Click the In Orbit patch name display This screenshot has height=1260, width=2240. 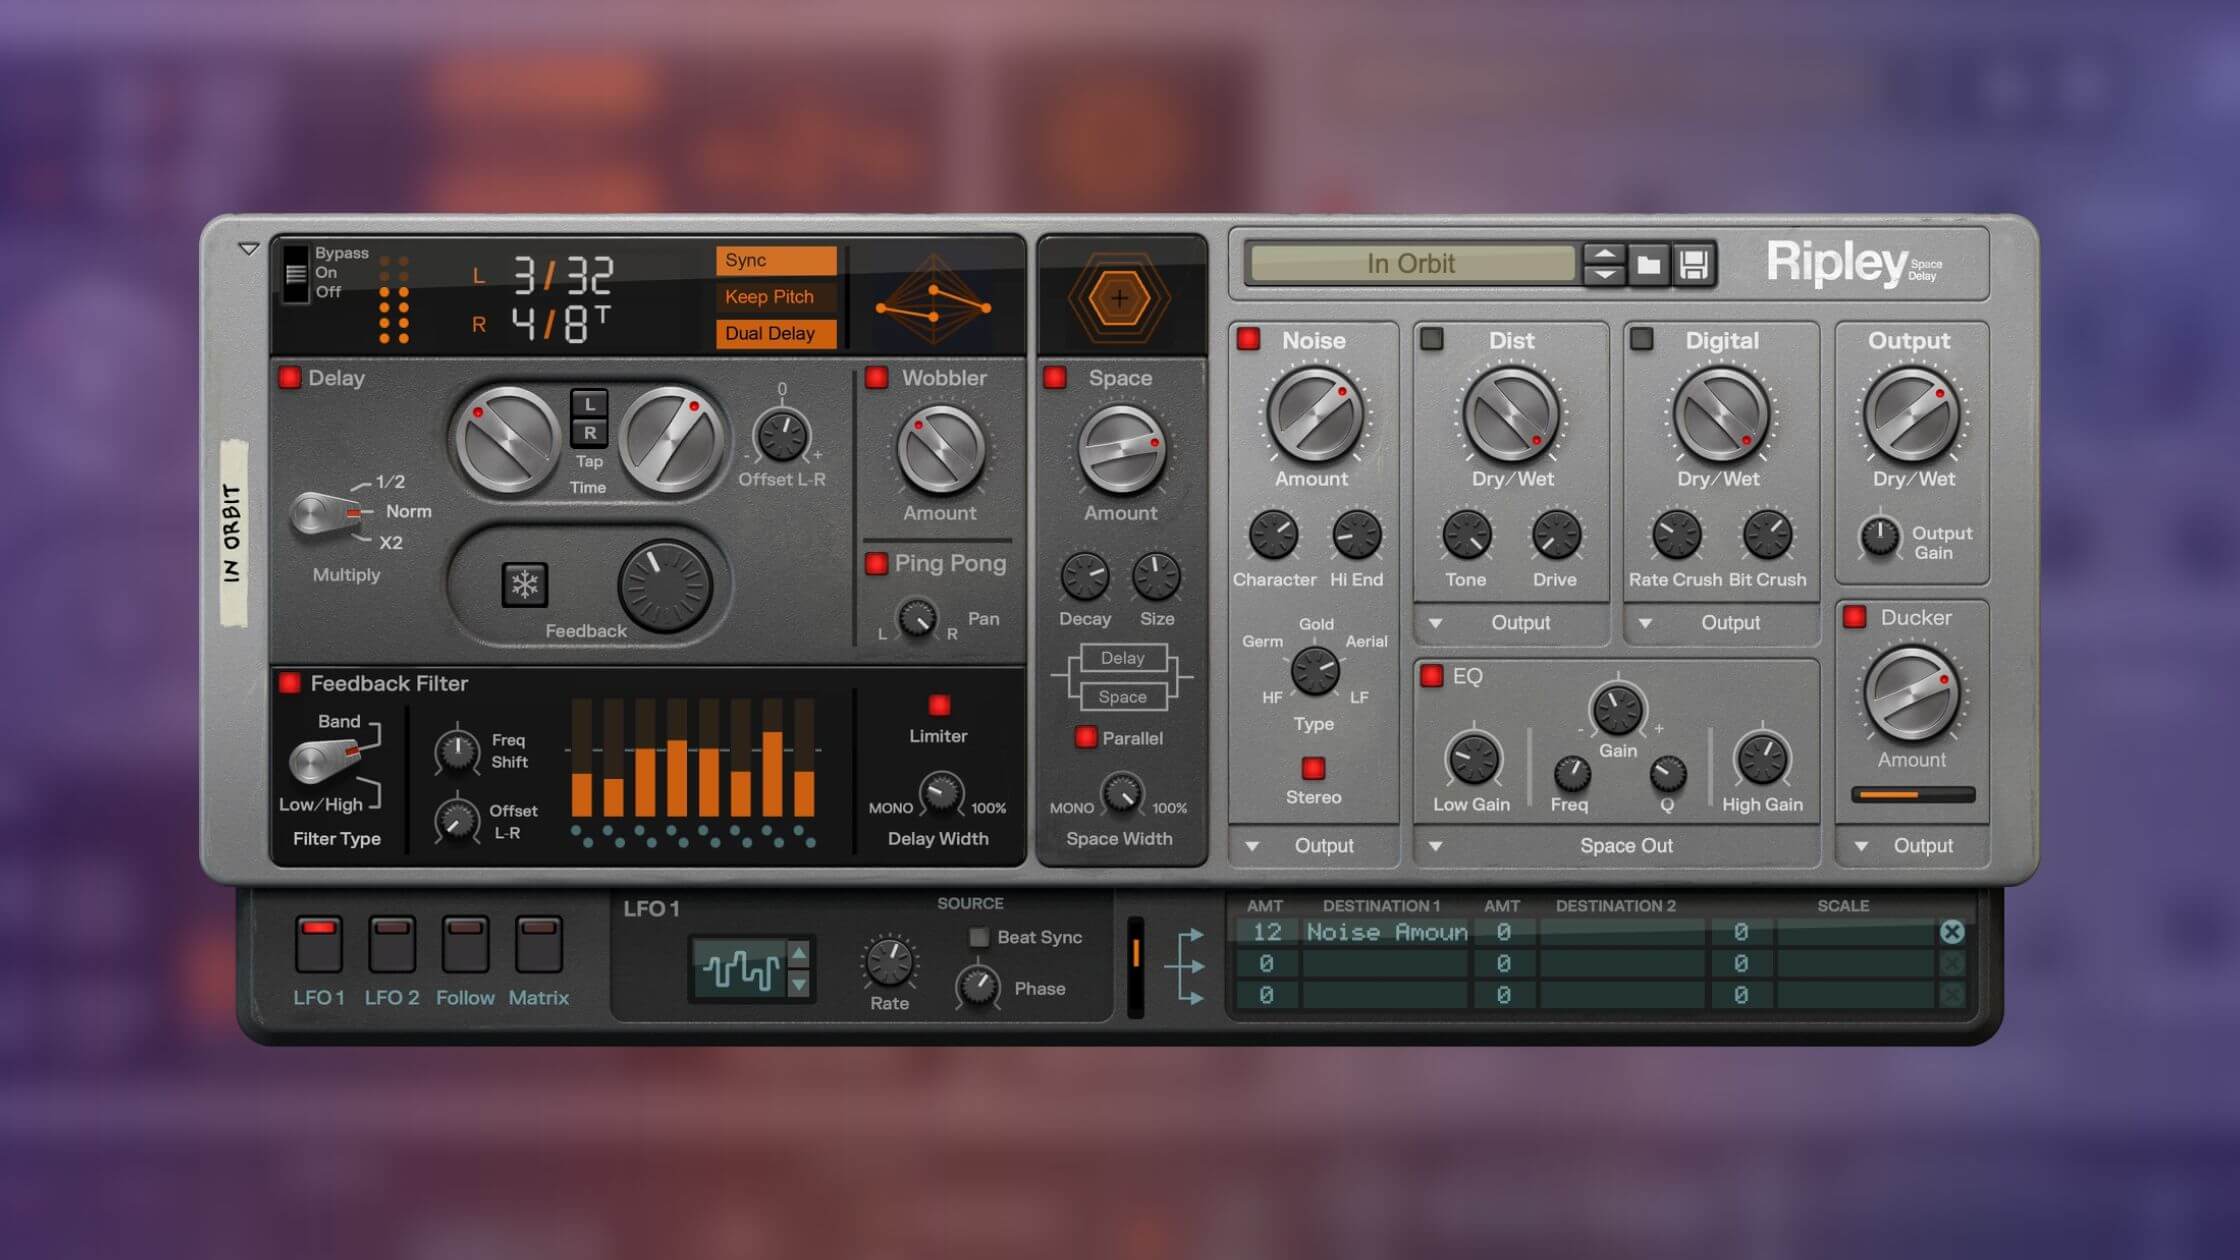(1411, 264)
